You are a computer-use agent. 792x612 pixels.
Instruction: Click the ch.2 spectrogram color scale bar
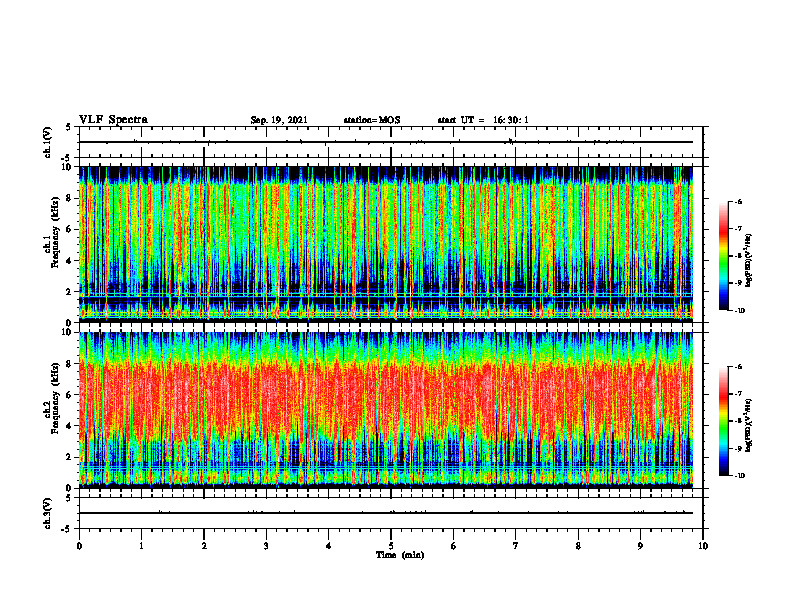point(724,421)
